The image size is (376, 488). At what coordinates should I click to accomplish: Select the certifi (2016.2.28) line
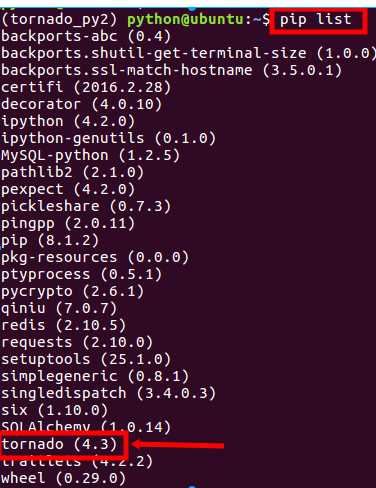(x=86, y=87)
